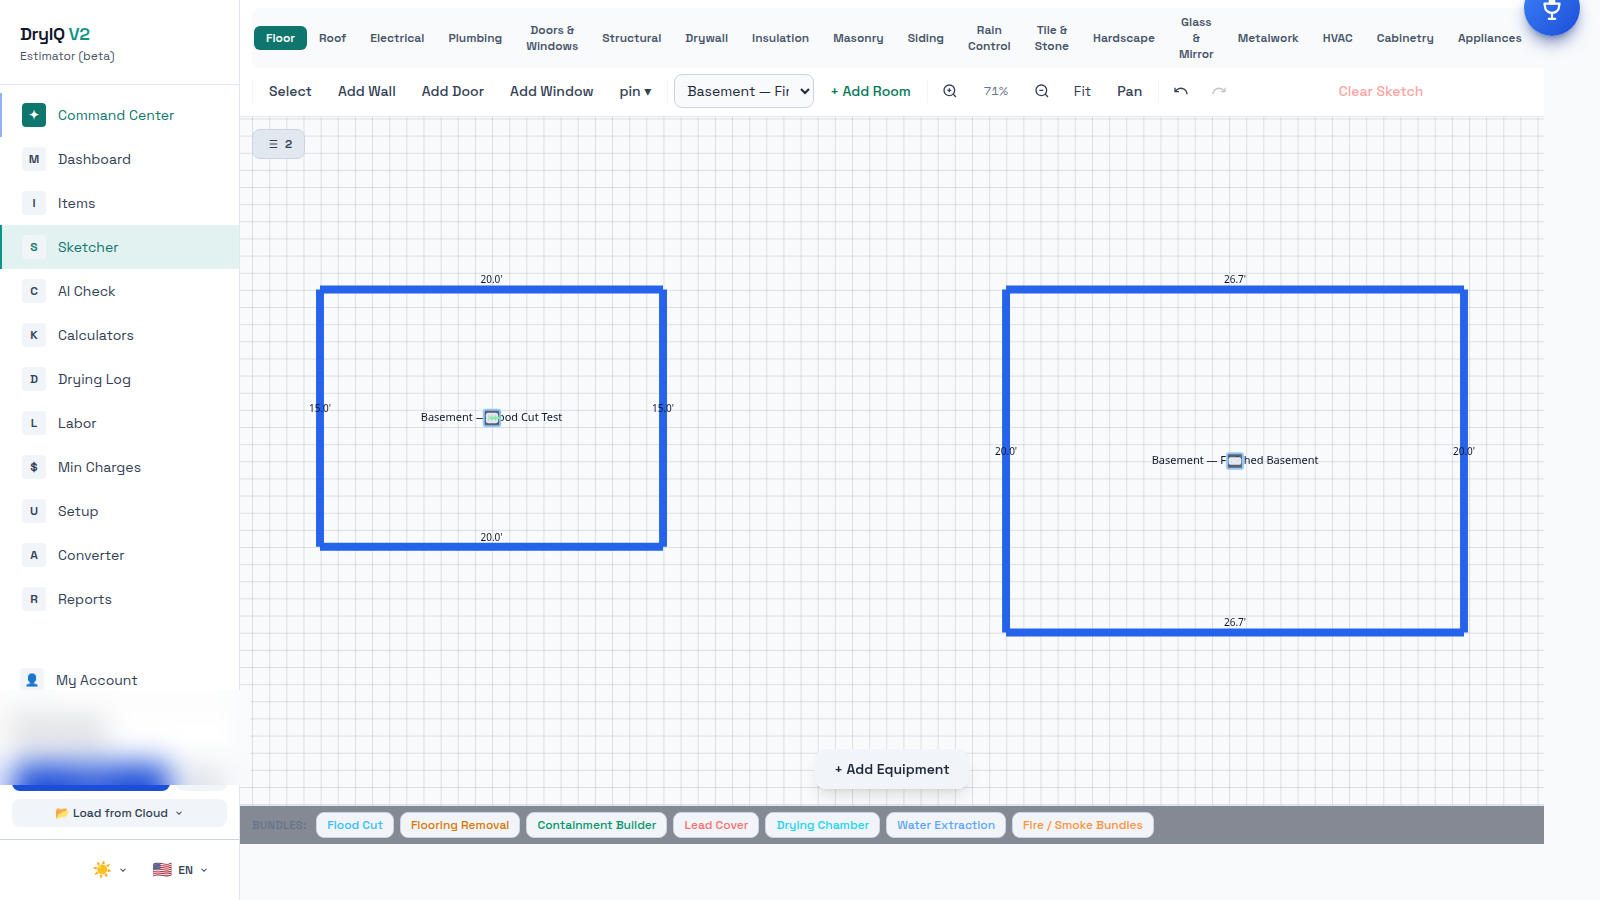Click the + Add Equipment button

(892, 769)
